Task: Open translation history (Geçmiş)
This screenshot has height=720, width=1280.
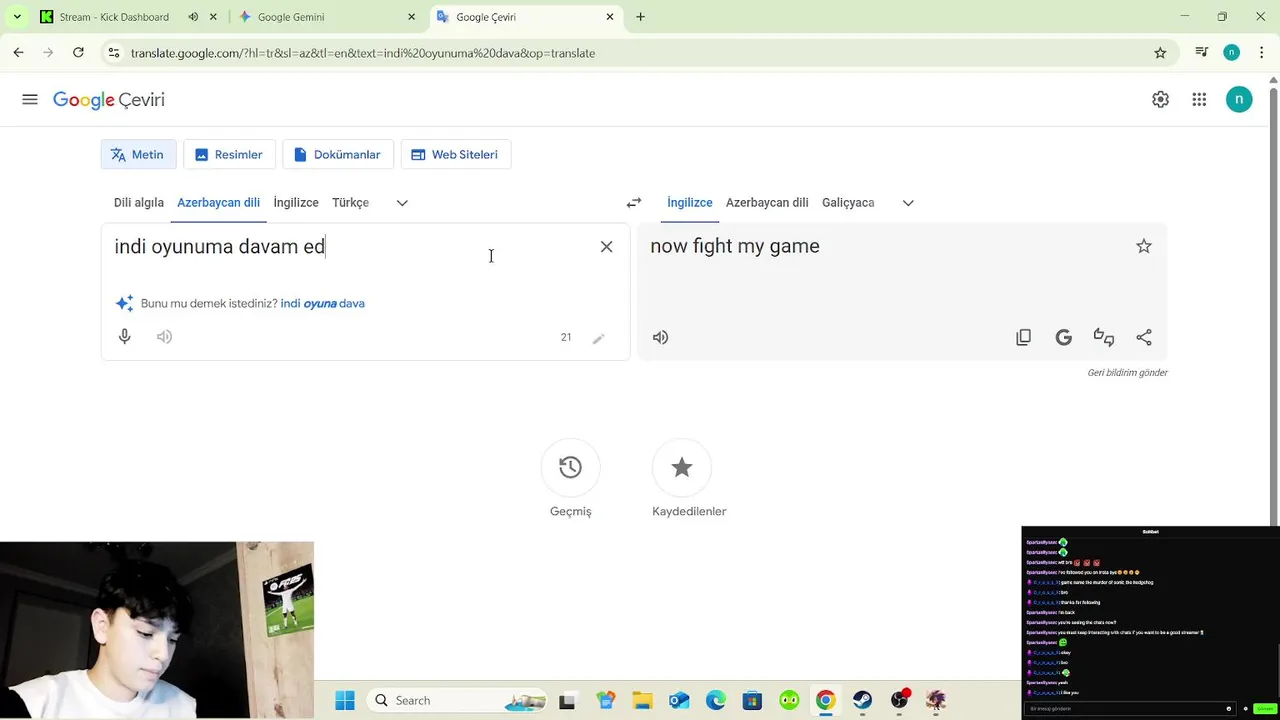Action: pos(570,467)
